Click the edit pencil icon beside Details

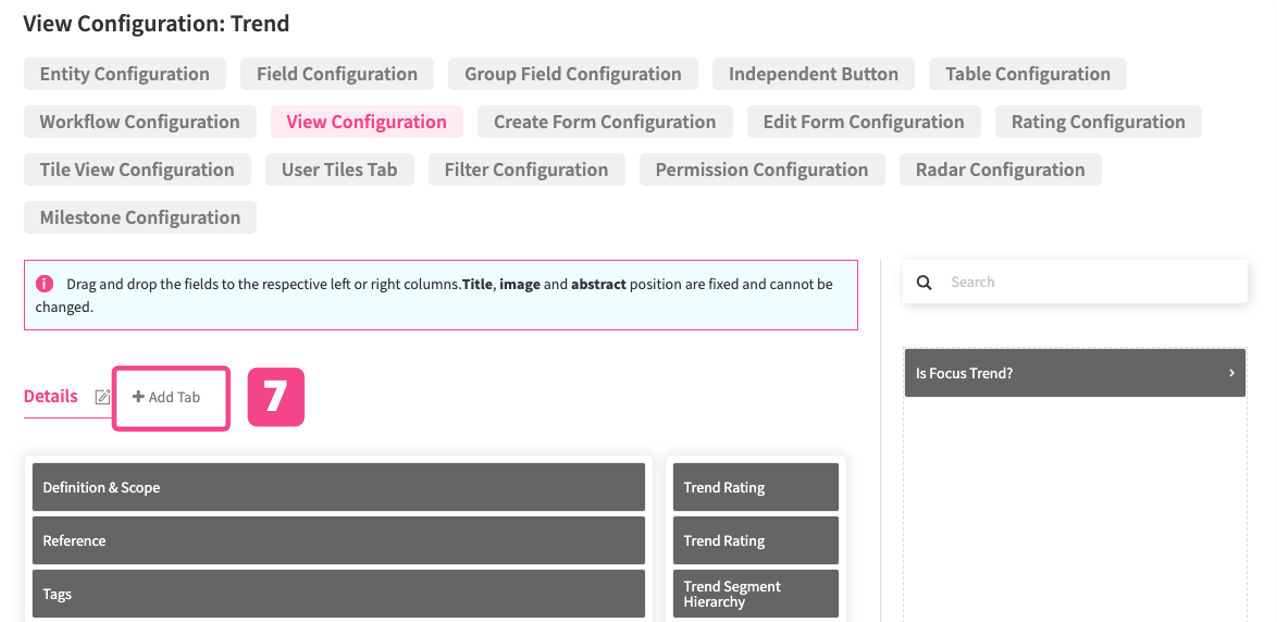click(102, 397)
